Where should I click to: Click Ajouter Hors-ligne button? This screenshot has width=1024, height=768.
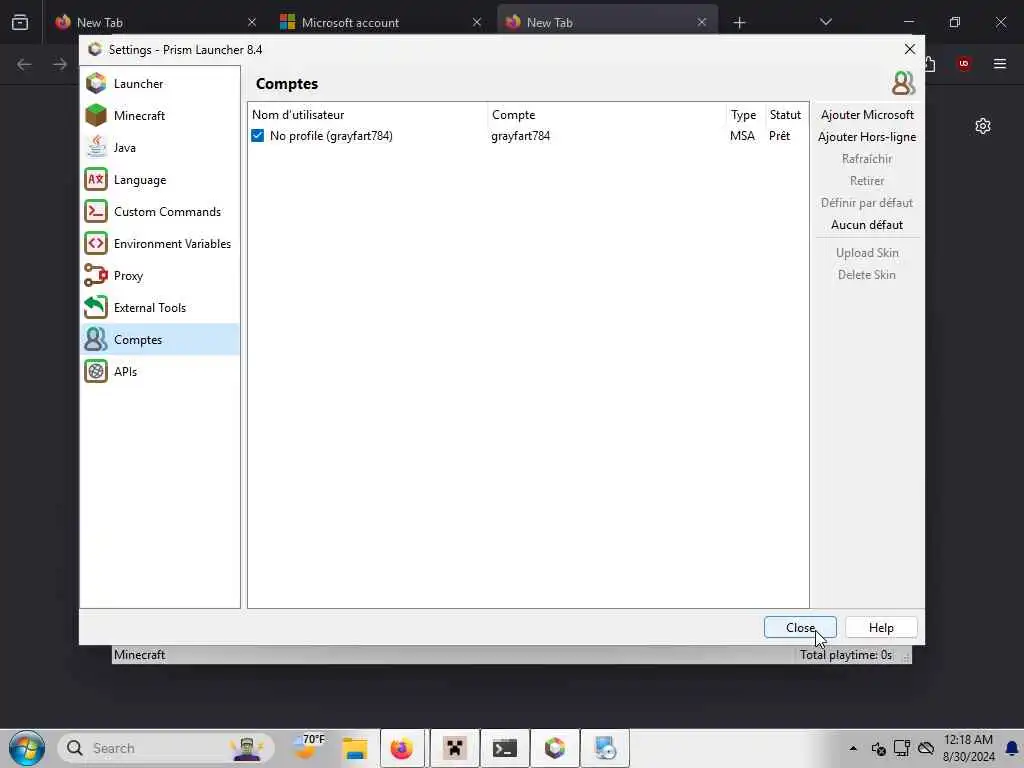tap(867, 137)
